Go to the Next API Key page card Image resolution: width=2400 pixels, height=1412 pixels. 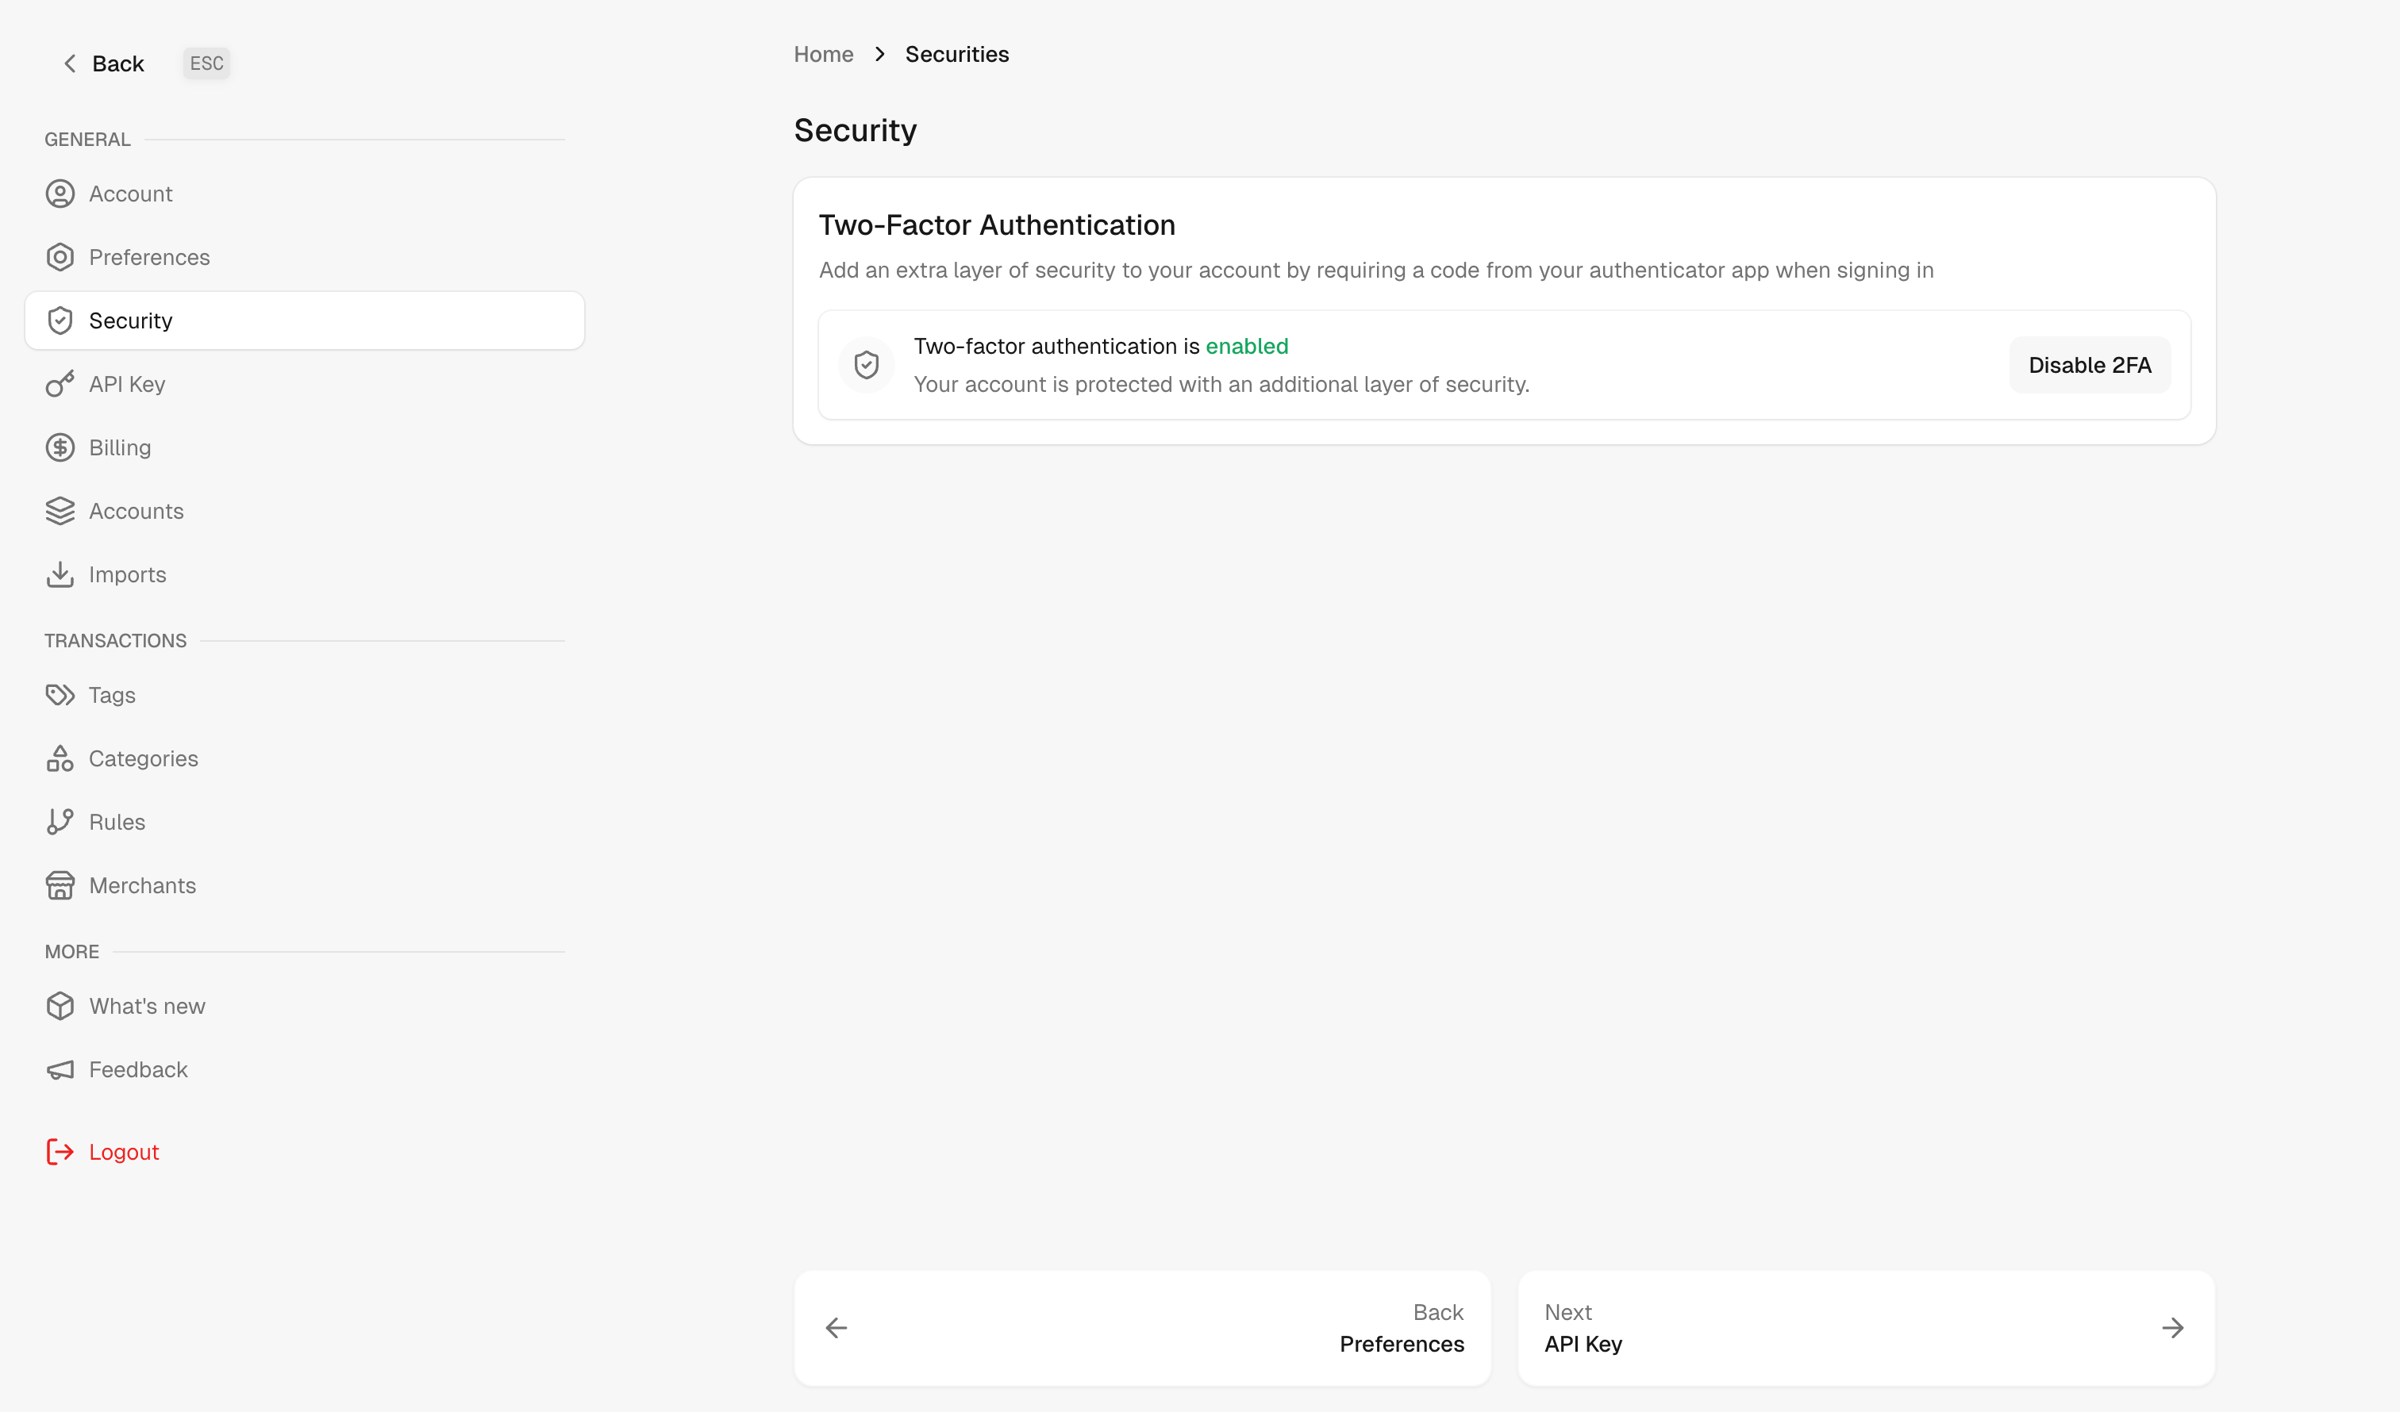coord(1866,1328)
